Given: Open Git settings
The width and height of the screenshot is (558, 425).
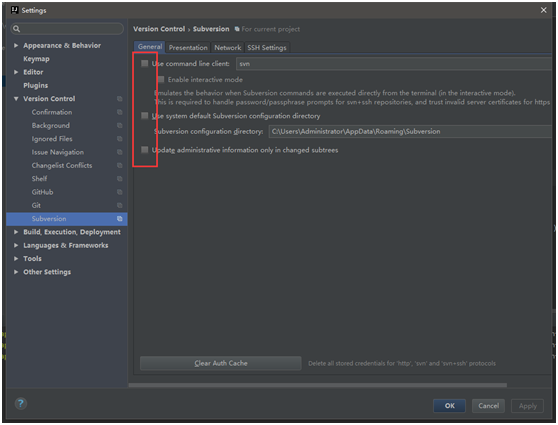Looking at the screenshot, I should [36, 205].
